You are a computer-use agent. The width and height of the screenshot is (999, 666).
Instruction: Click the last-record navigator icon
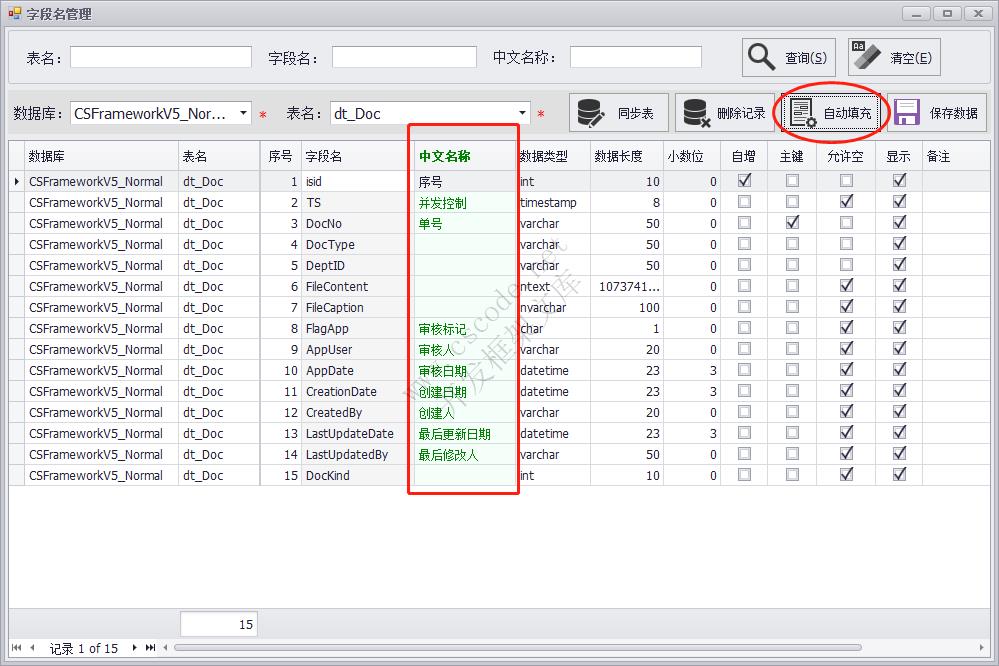click(150, 648)
